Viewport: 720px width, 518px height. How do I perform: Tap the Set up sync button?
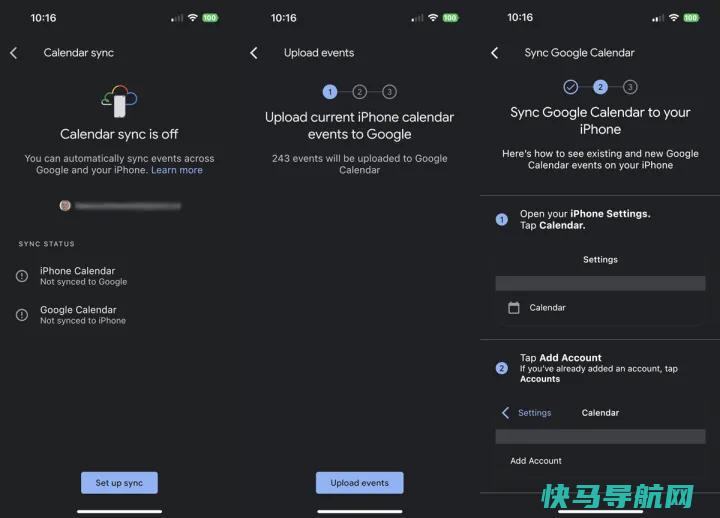(119, 483)
